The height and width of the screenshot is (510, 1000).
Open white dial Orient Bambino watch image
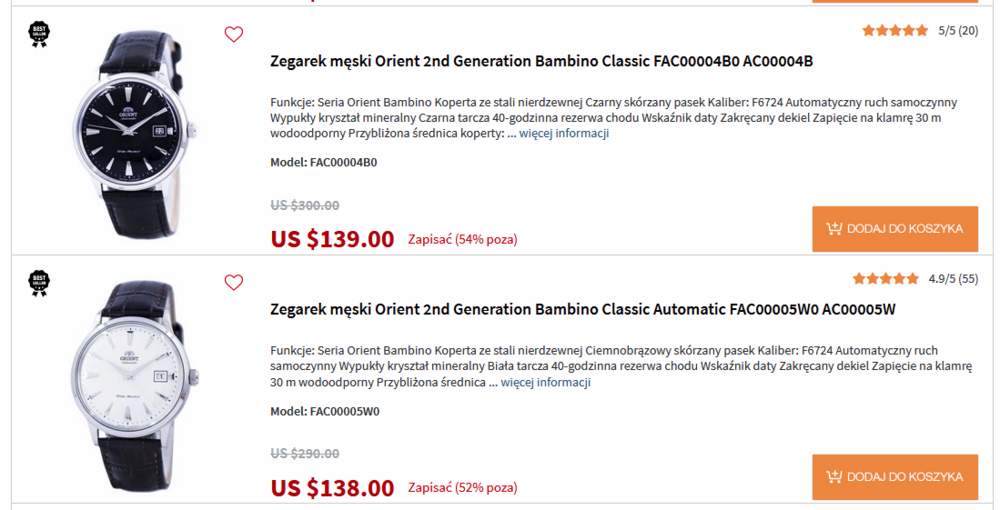[x=130, y=380]
